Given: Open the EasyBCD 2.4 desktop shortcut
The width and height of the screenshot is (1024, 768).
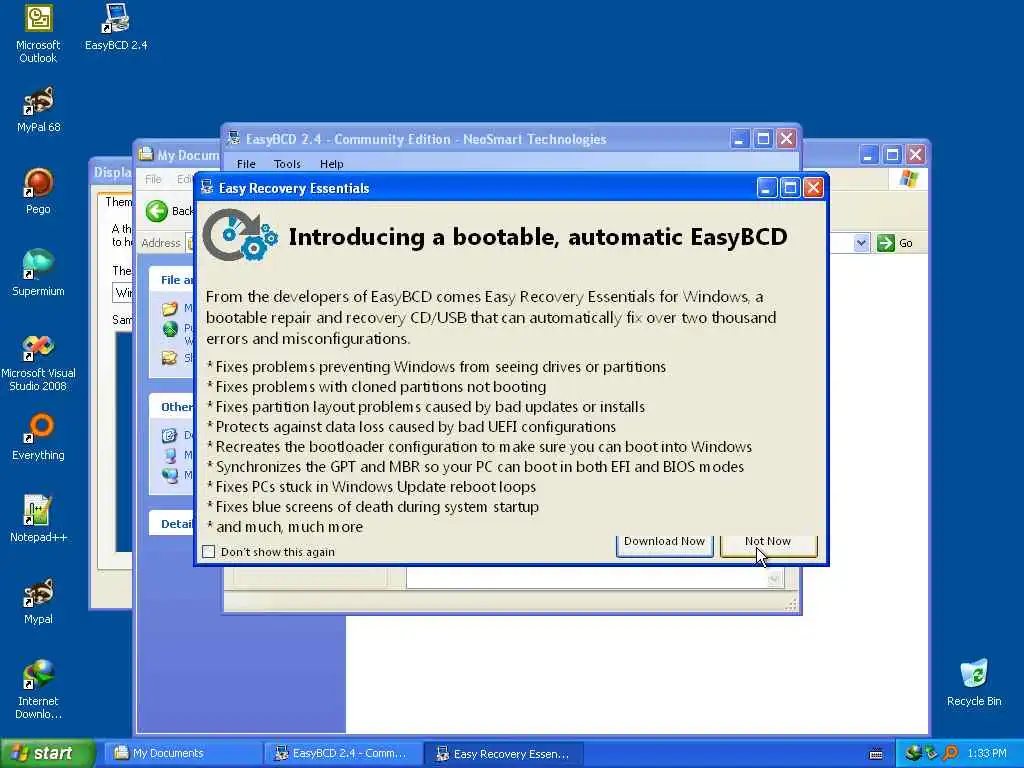Looking at the screenshot, I should click(116, 27).
